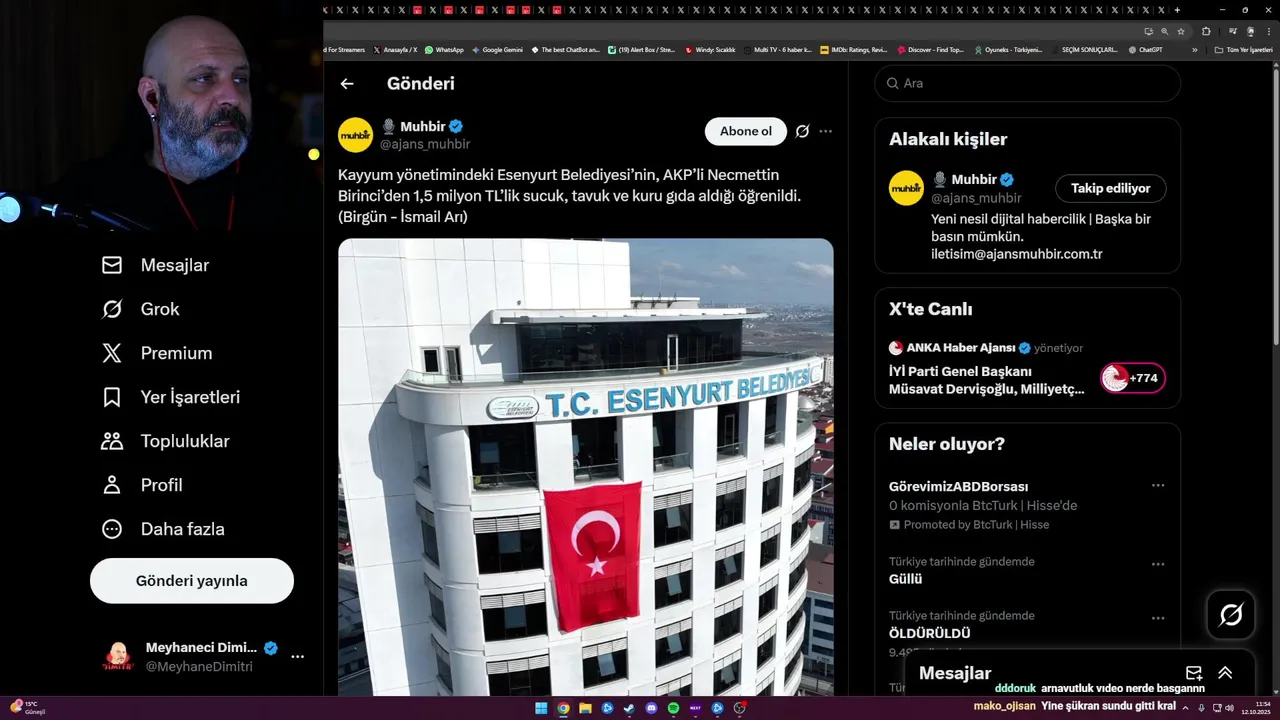
Task: Open the three-dot options beside Güllü trend
Action: 1158,564
